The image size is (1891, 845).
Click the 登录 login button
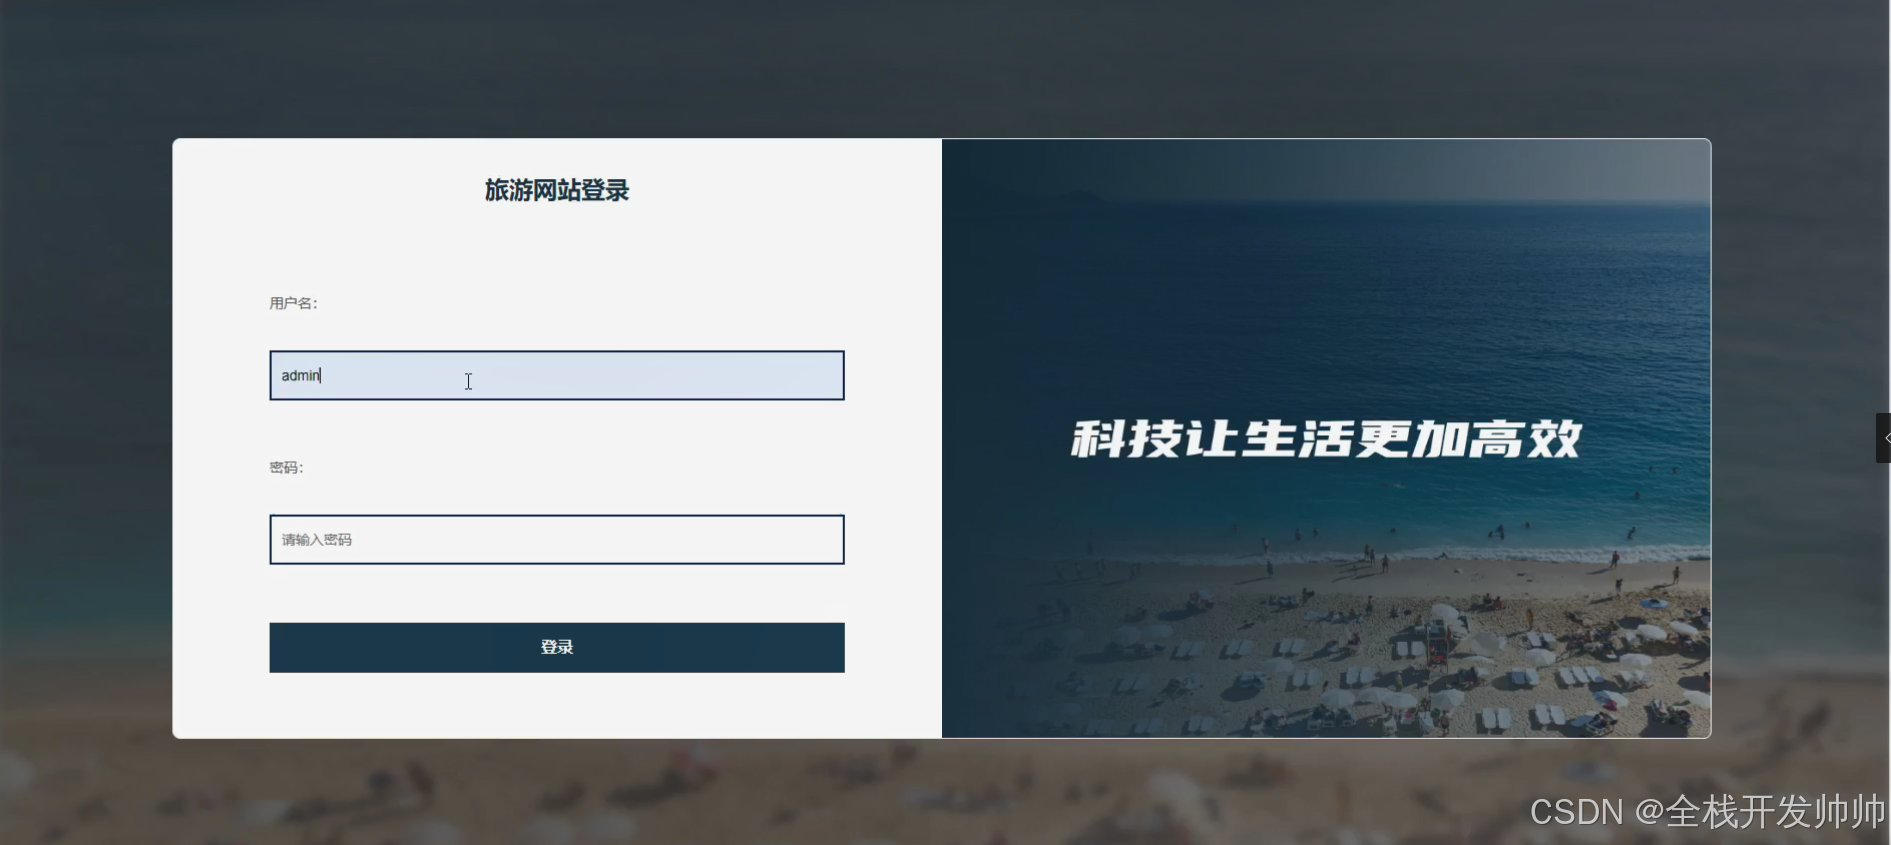tap(557, 648)
